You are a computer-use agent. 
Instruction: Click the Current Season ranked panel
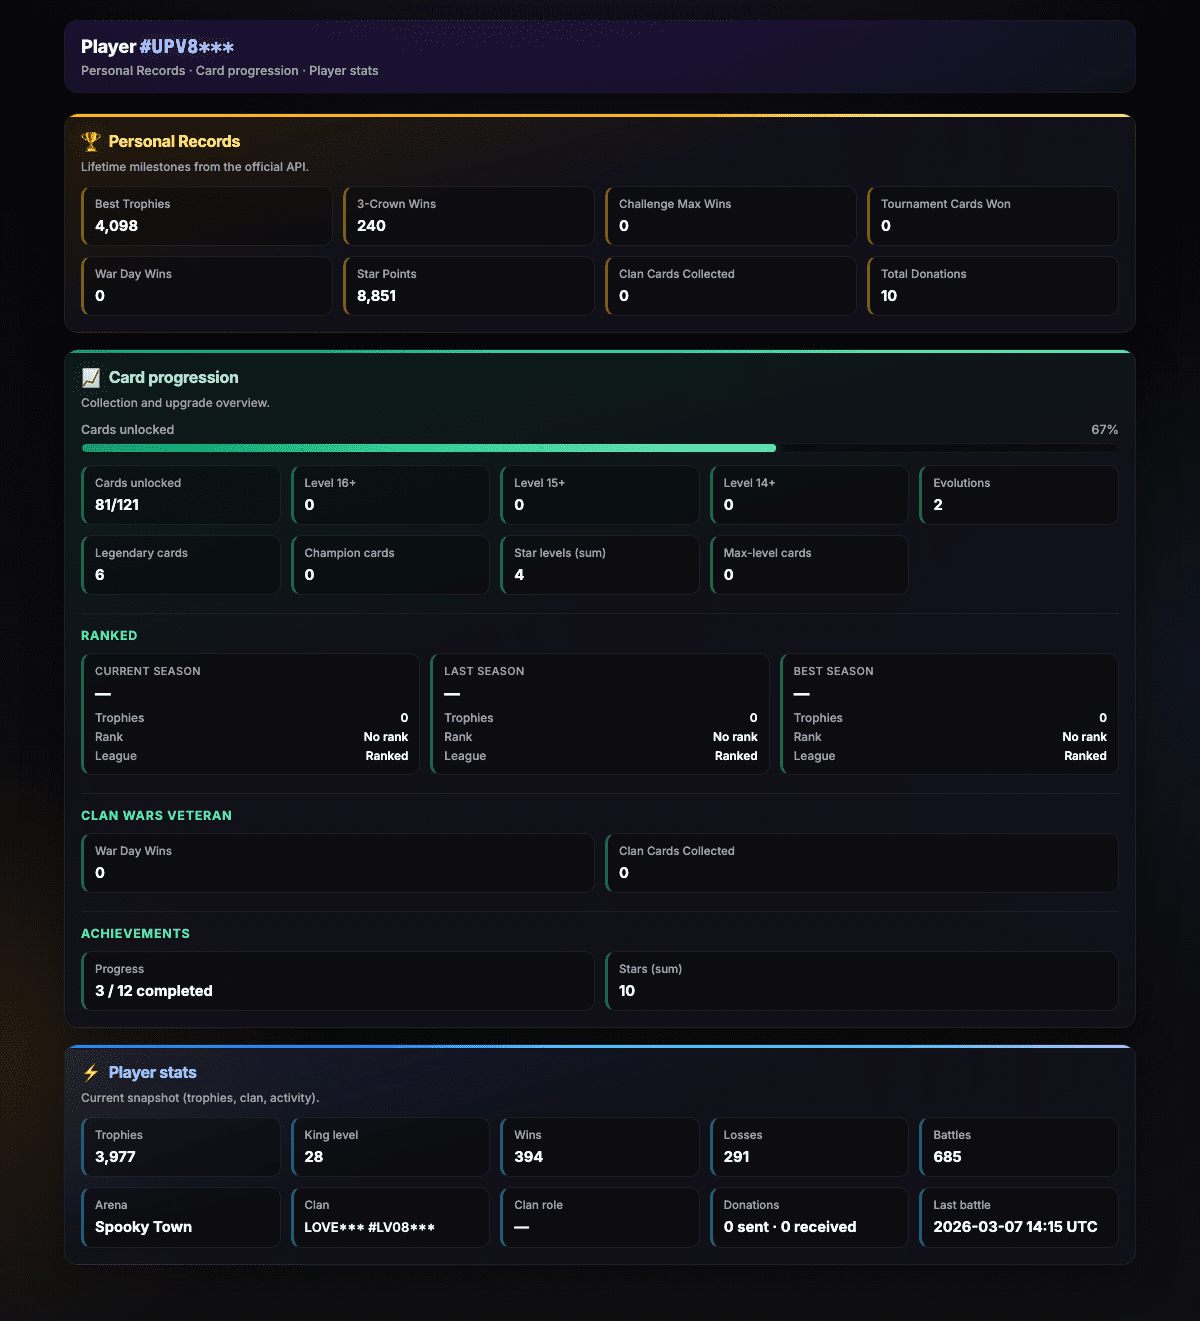[251, 714]
